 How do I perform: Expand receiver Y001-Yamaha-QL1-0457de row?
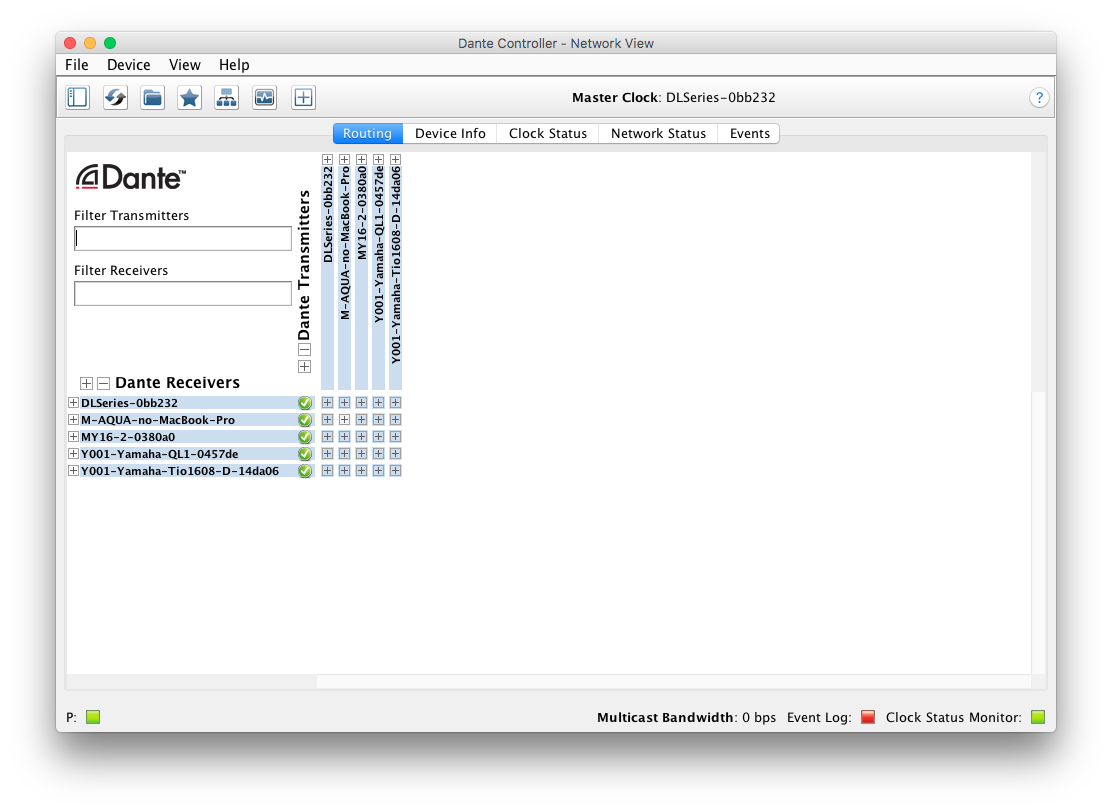73,454
